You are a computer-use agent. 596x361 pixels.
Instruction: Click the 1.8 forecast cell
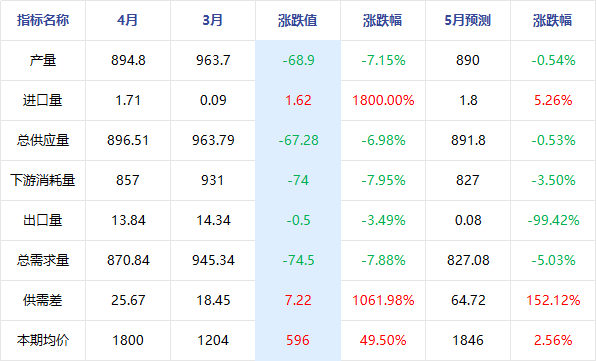pyautogui.click(x=468, y=100)
